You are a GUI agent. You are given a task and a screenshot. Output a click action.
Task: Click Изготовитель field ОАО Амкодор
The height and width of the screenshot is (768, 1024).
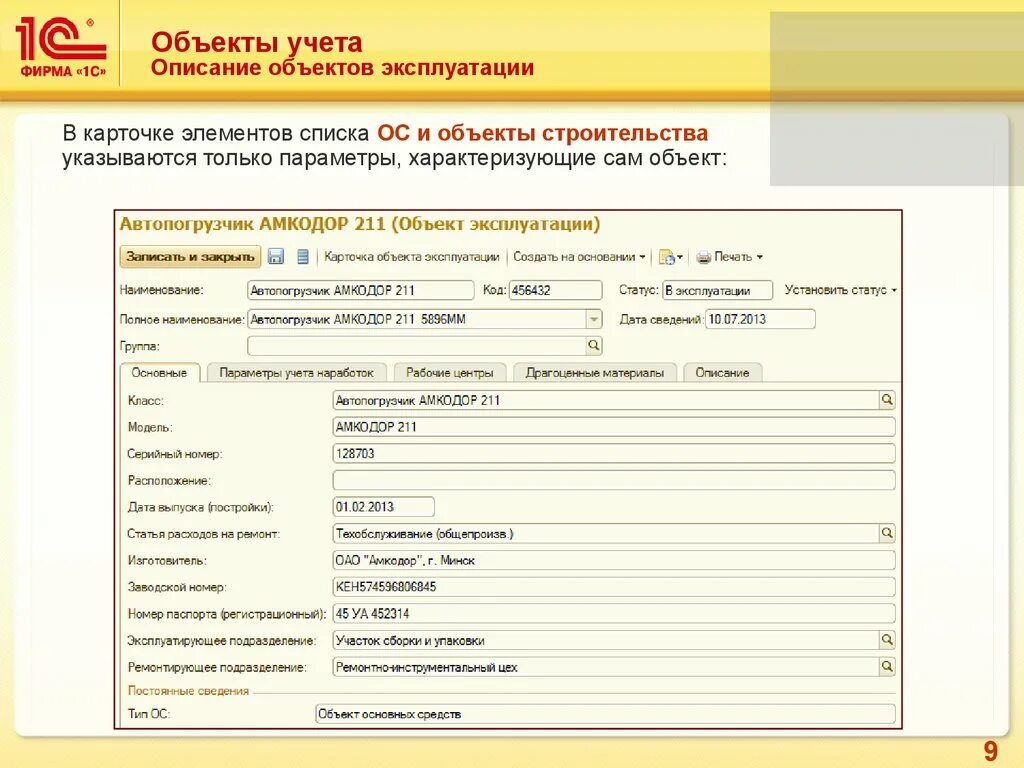pyautogui.click(x=614, y=560)
